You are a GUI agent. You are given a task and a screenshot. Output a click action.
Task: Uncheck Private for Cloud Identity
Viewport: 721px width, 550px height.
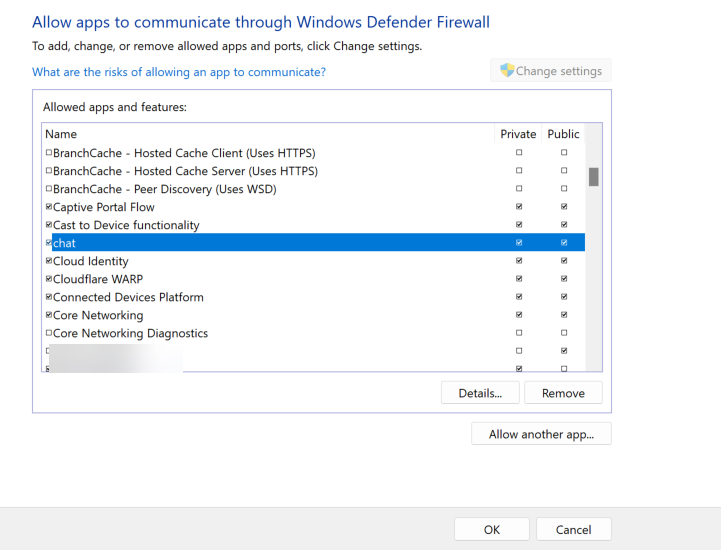[519, 261]
